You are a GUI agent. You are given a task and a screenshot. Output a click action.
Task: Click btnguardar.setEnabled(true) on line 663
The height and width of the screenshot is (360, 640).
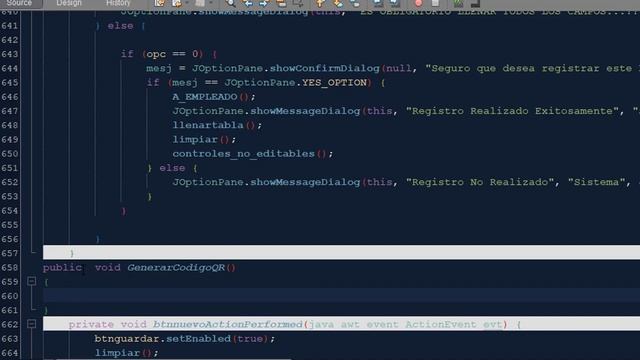[184, 339]
